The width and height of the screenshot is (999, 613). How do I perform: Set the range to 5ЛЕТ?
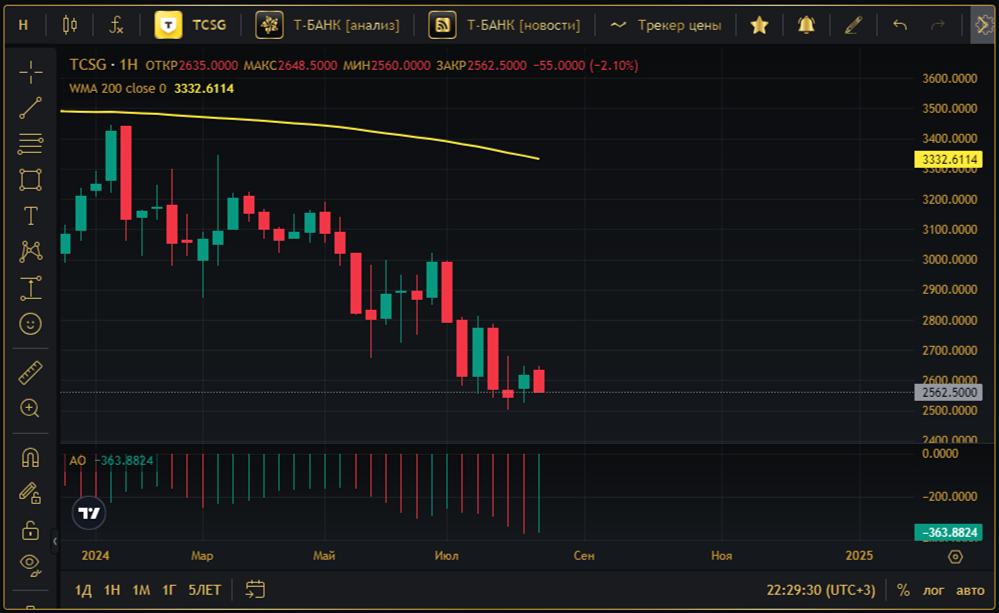[x=205, y=590]
